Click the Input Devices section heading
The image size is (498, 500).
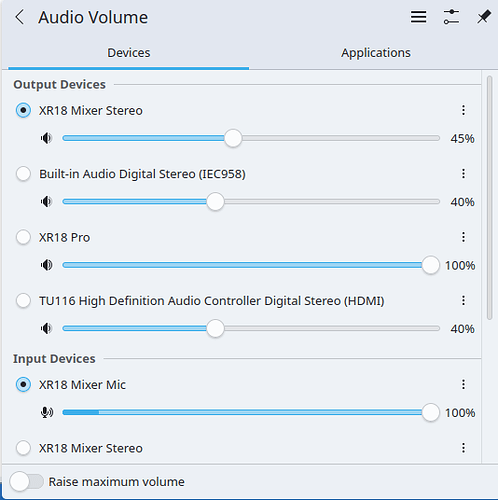pyautogui.click(x=54, y=359)
